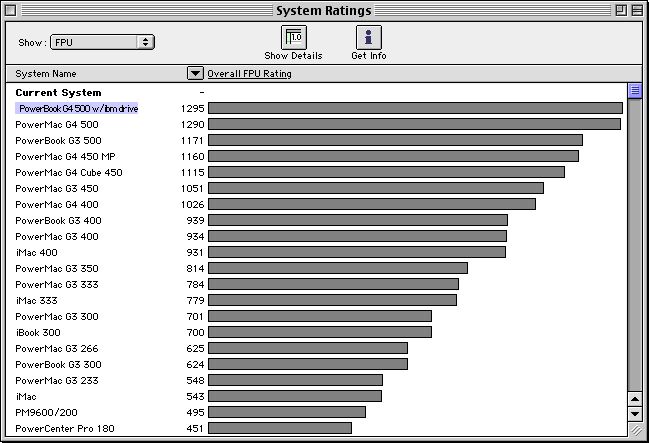Close the System Ratings window
This screenshot has height=443, width=649.
(x=11, y=10)
